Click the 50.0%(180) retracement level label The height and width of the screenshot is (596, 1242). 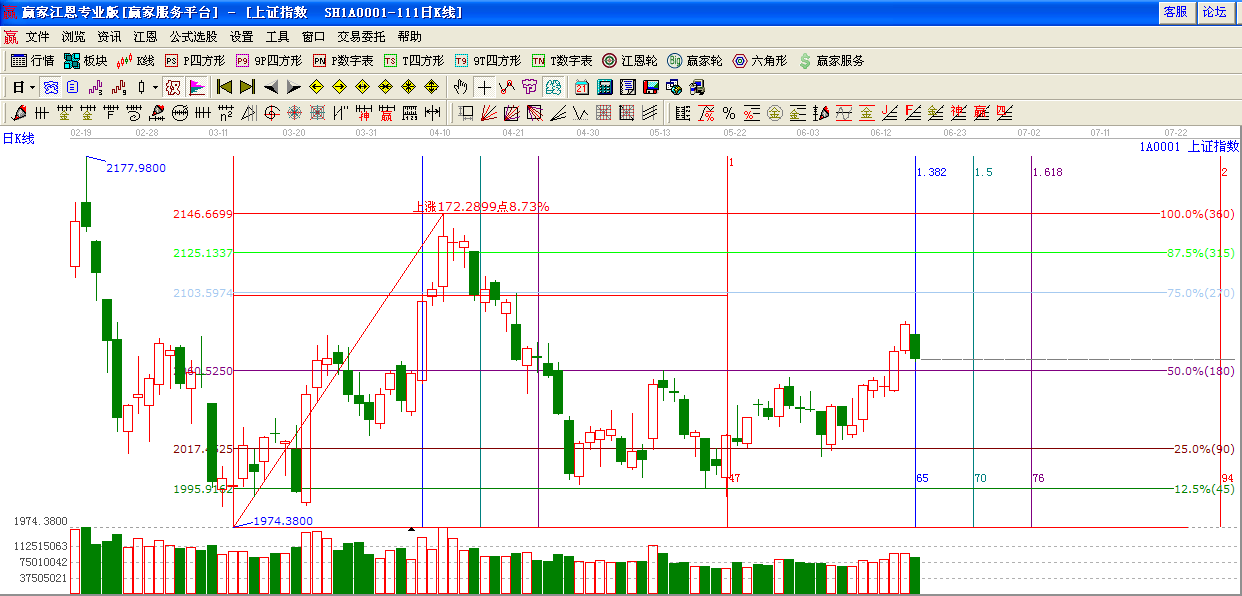point(1200,371)
